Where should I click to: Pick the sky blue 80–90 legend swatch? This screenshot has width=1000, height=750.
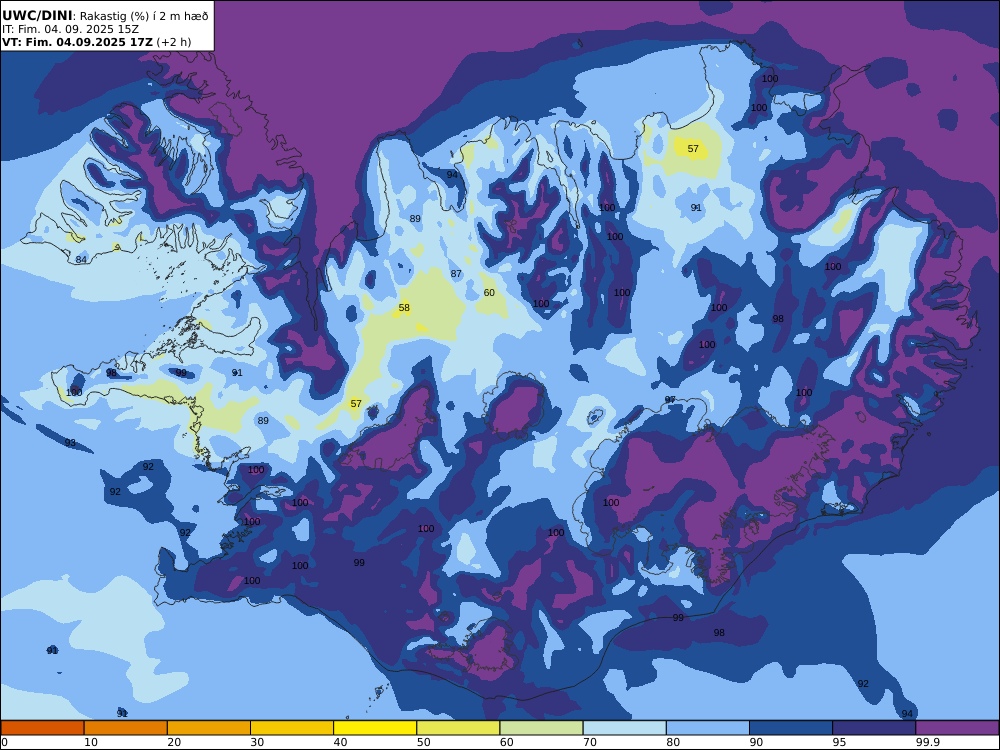point(708,728)
